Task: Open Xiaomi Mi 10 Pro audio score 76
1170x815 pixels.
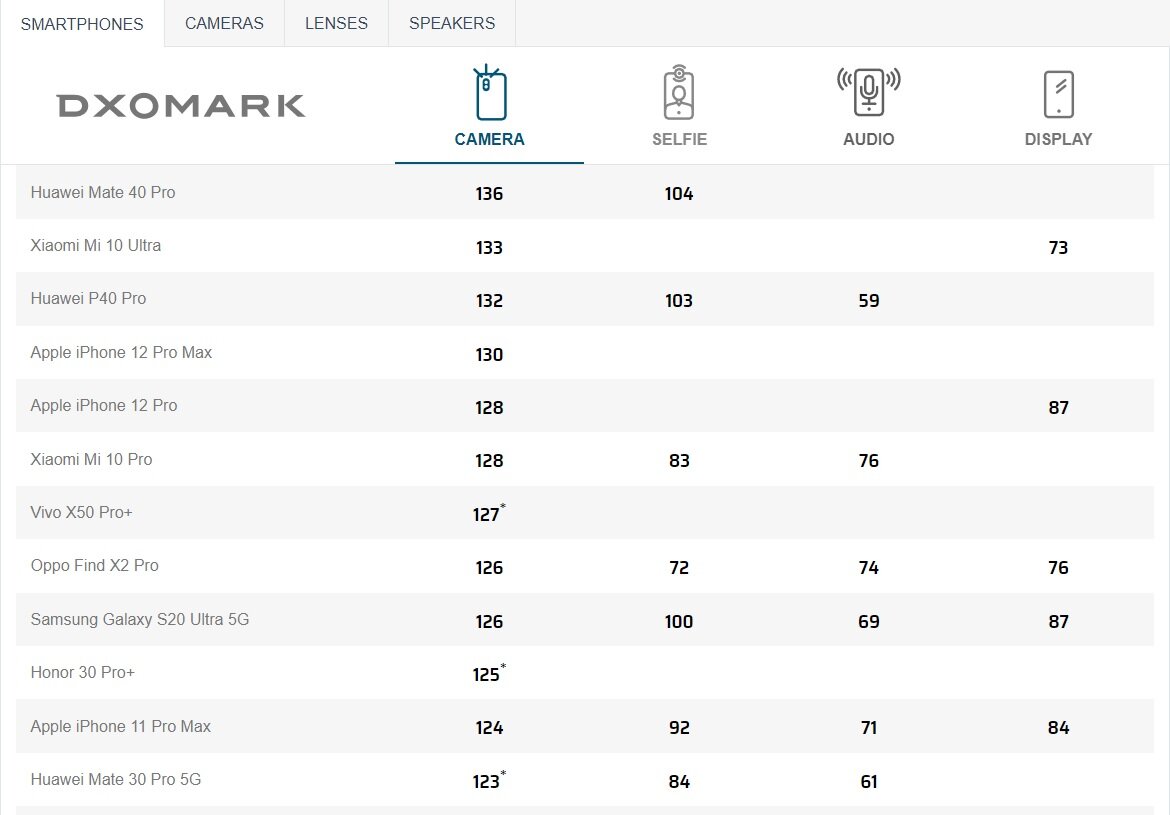Action: tap(869, 460)
